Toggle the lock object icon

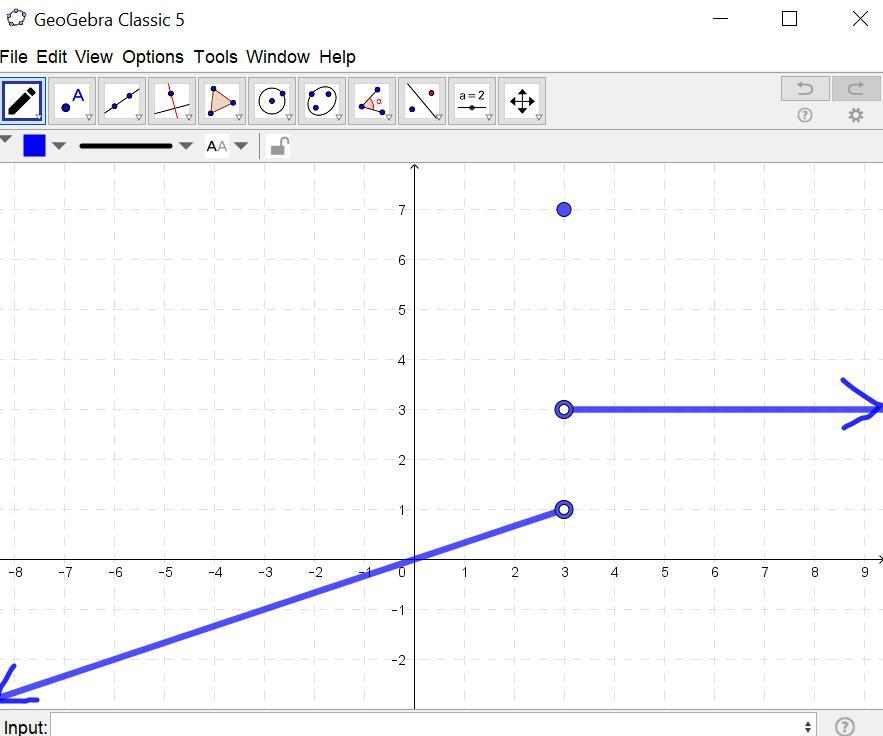(280, 146)
